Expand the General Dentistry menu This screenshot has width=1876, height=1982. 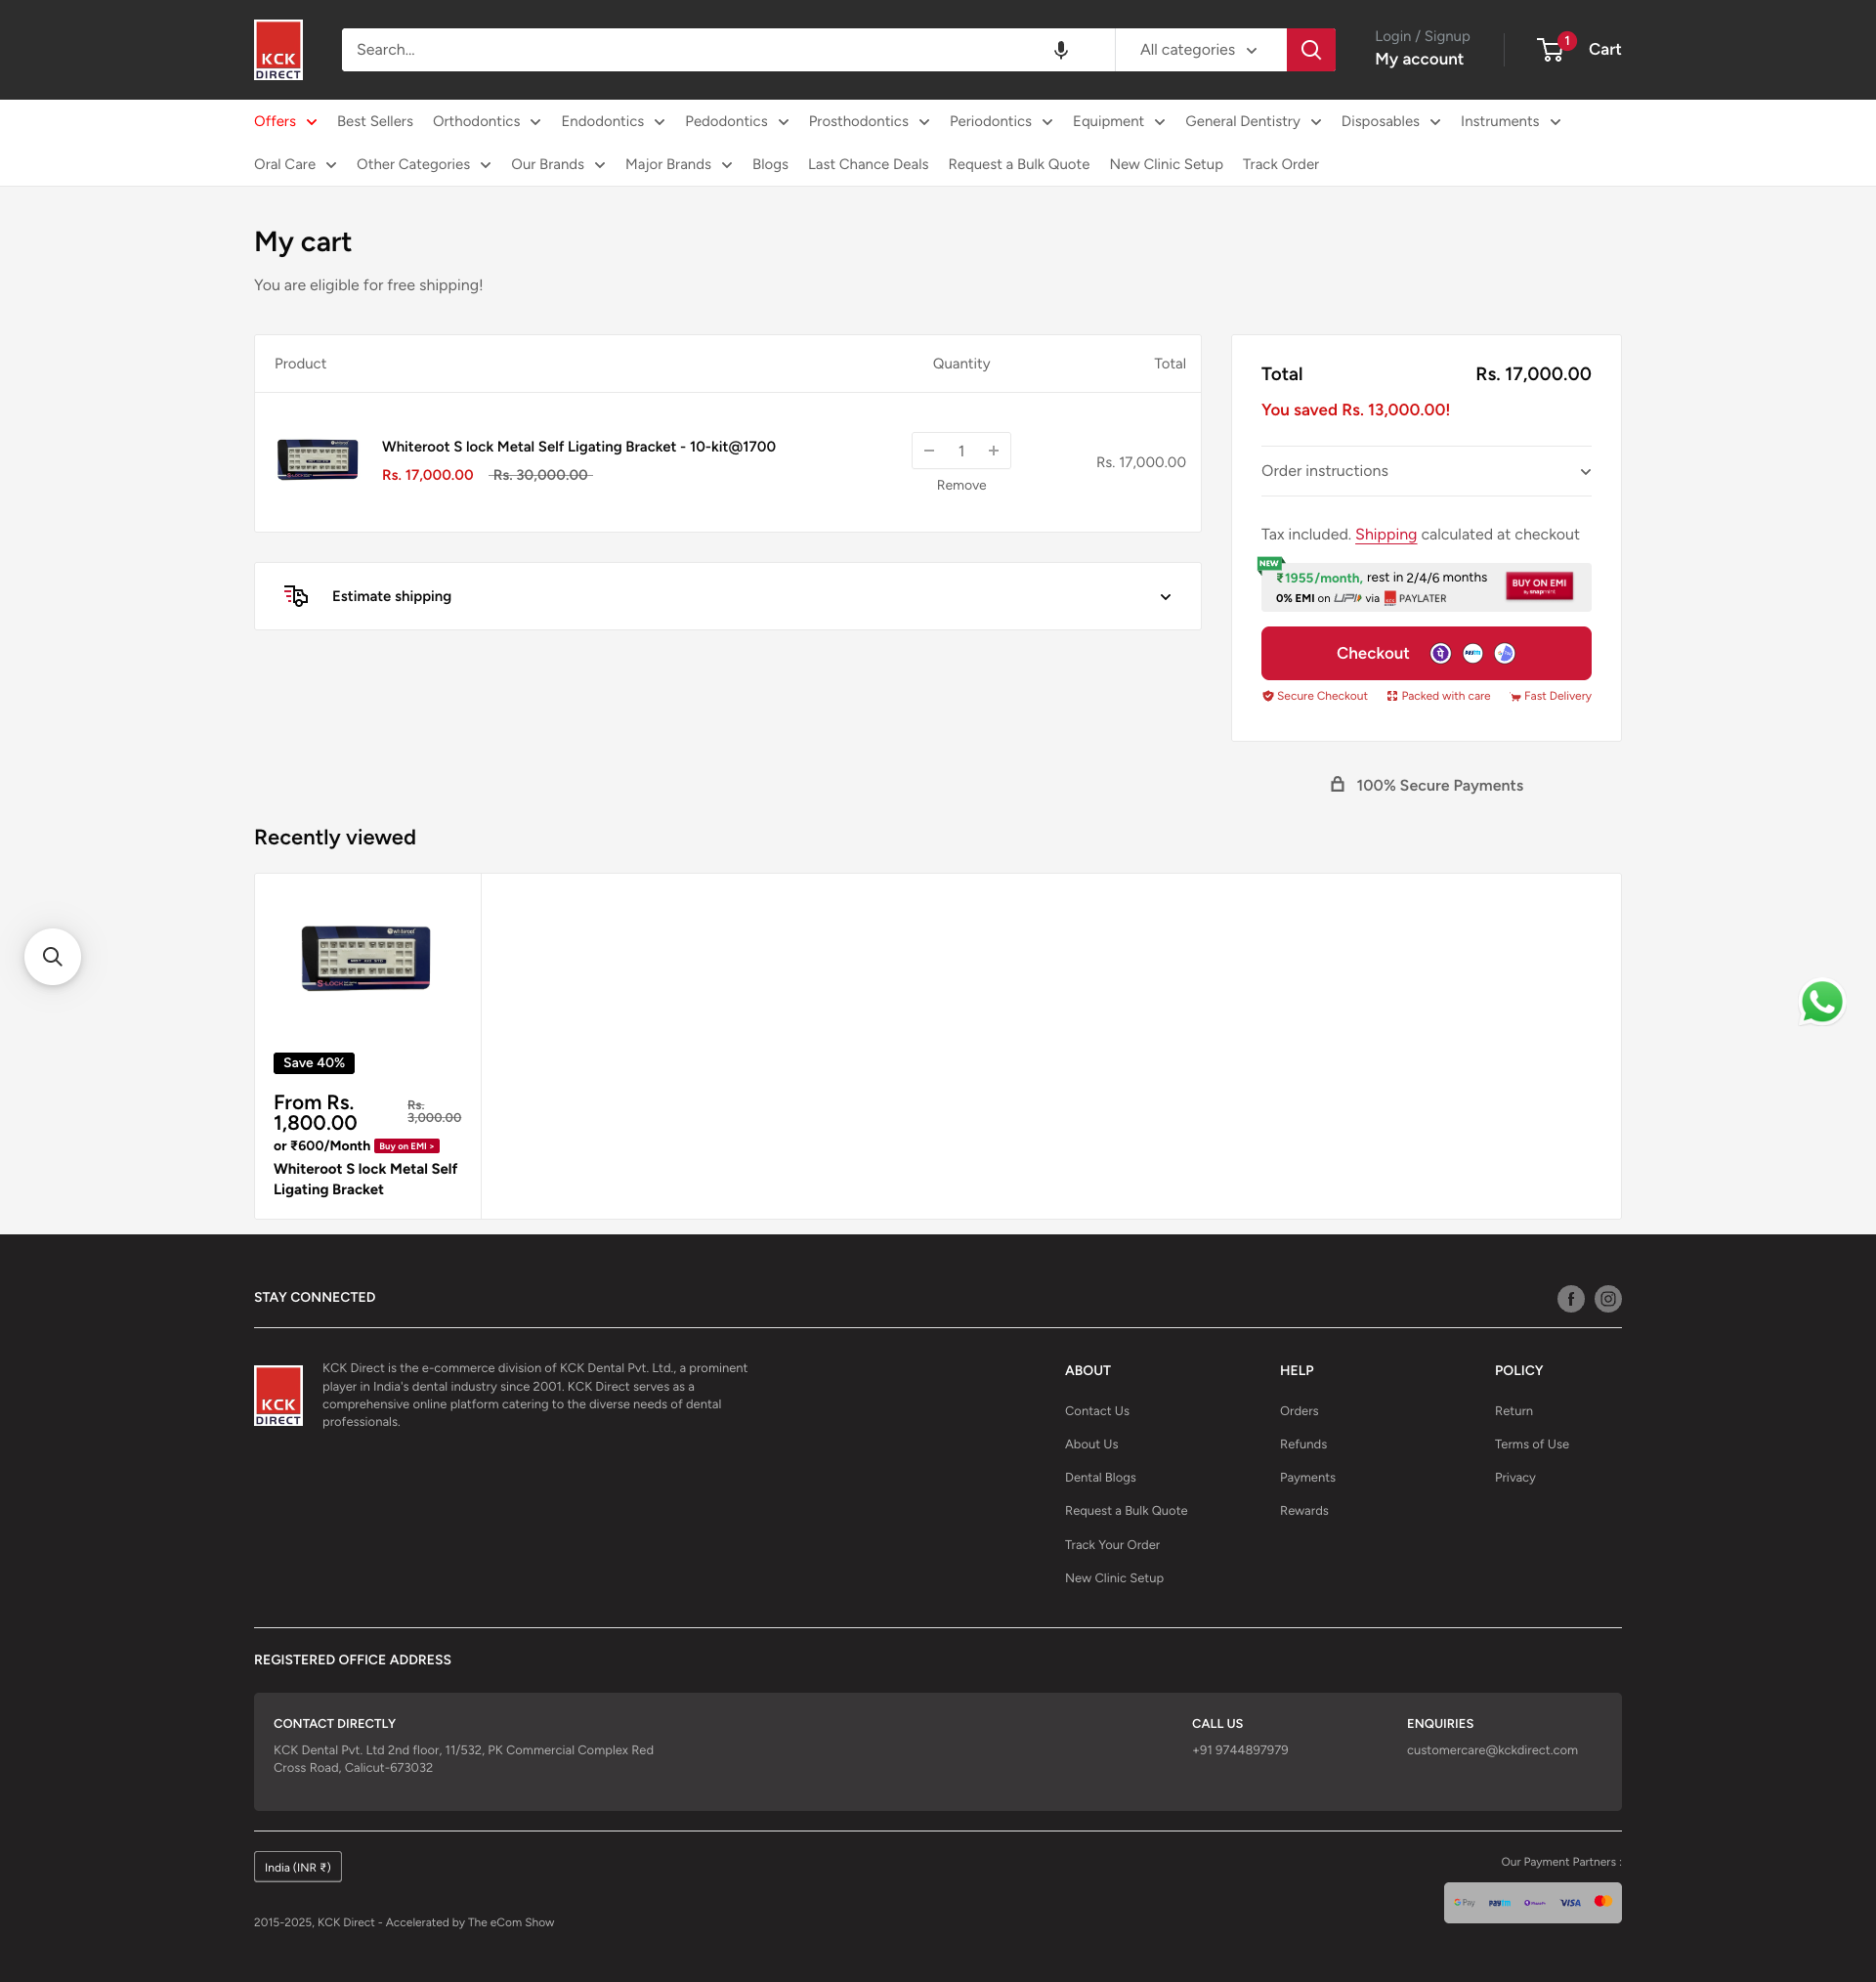(1253, 121)
